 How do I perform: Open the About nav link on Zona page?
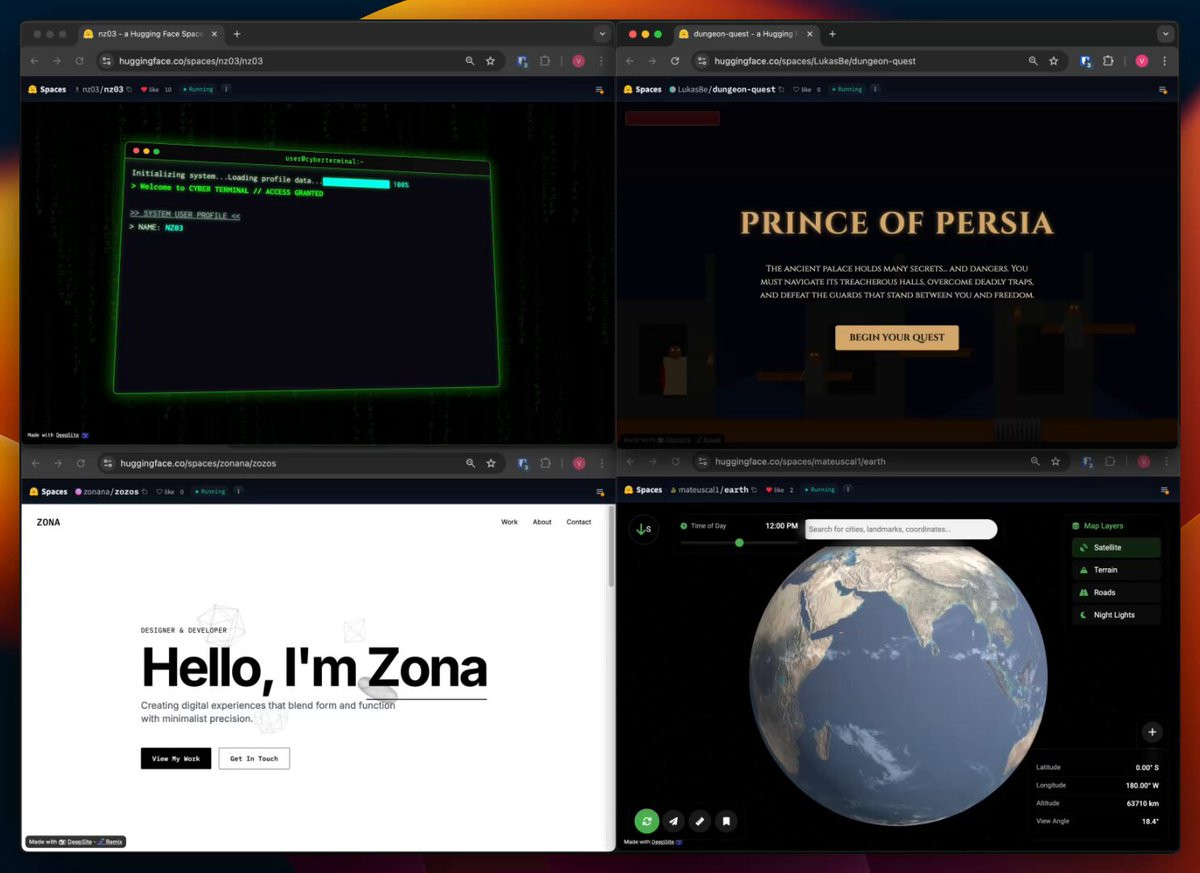tap(542, 522)
